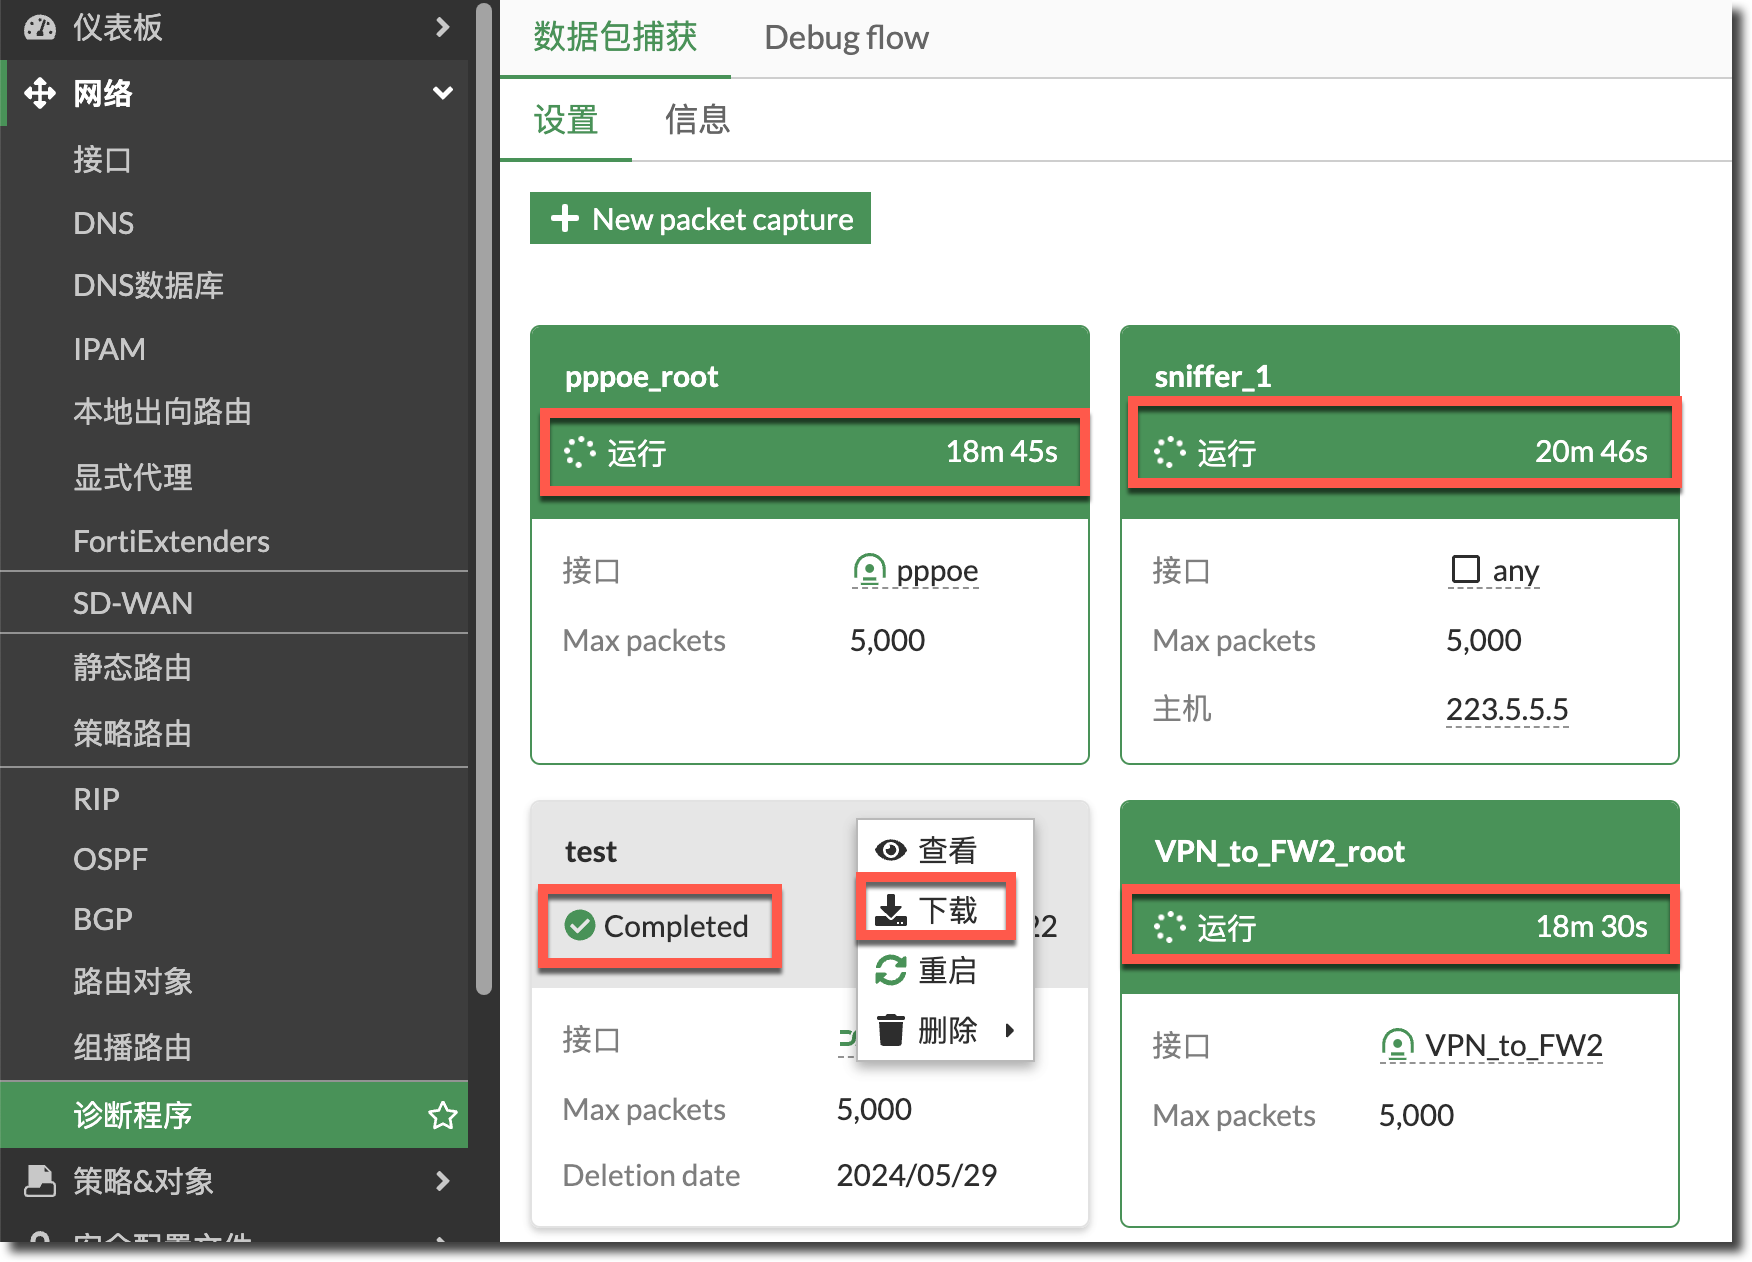Expand the 策略&对象 chevron
The width and height of the screenshot is (1752, 1262).
pyautogui.click(x=442, y=1181)
